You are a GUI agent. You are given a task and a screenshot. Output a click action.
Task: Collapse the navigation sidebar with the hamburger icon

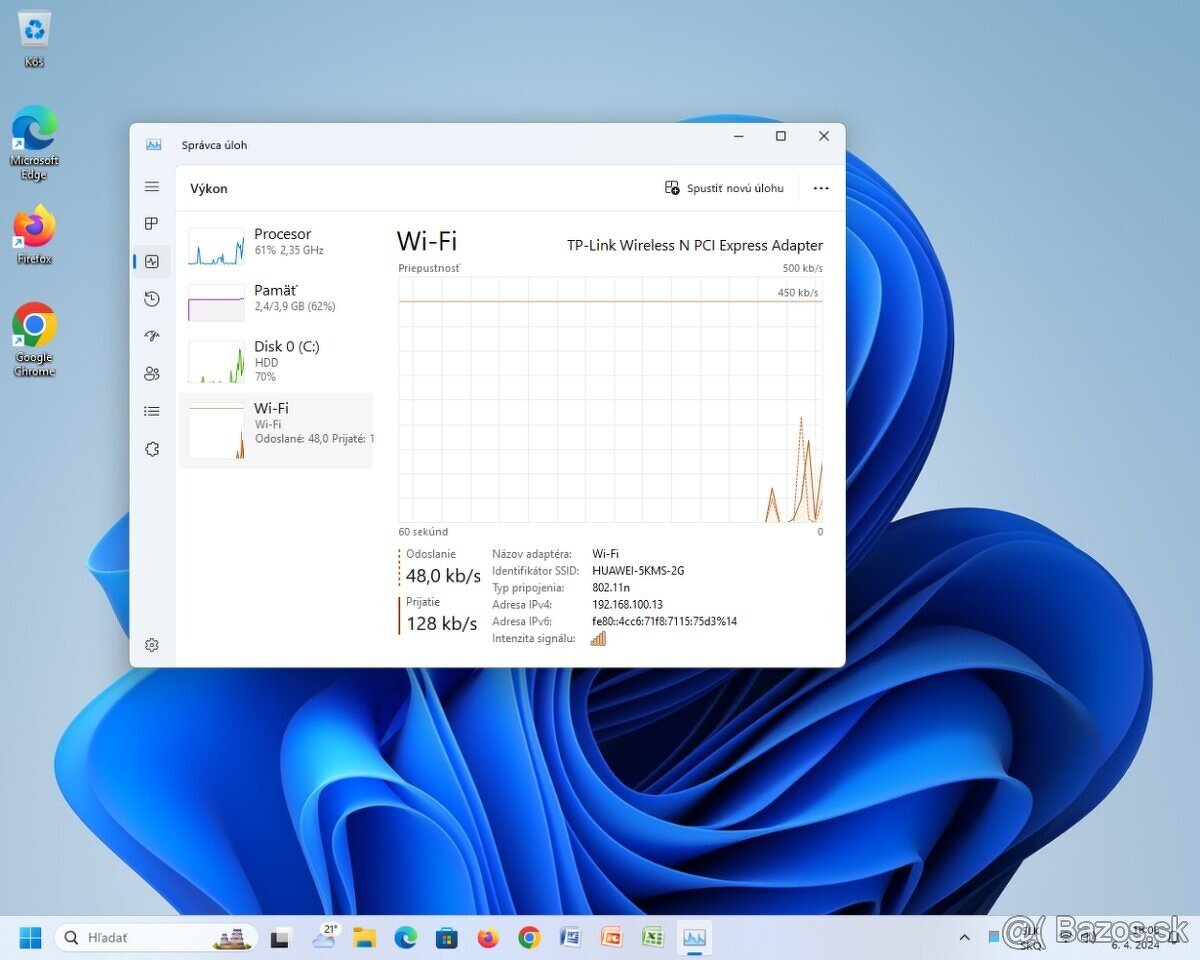[152, 186]
